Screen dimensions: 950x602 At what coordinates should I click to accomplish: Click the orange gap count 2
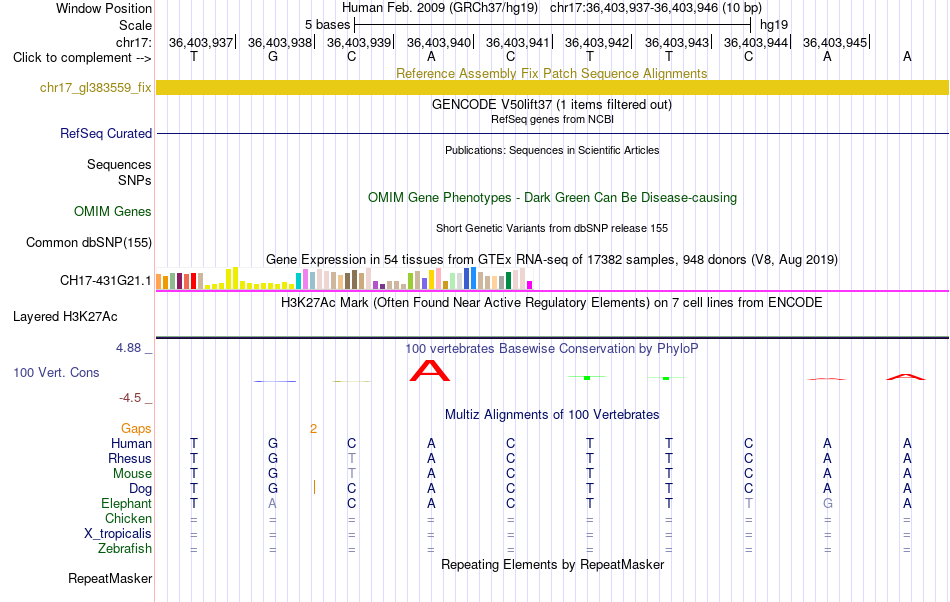click(313, 429)
